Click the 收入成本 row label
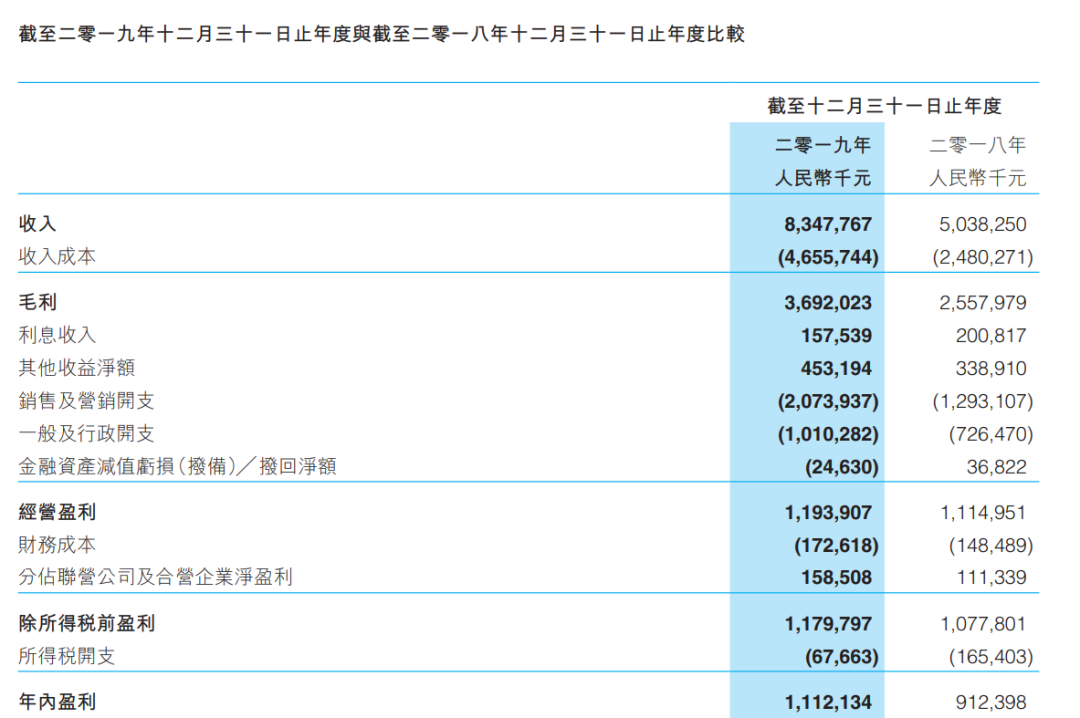The height and width of the screenshot is (718, 1080). point(57,256)
